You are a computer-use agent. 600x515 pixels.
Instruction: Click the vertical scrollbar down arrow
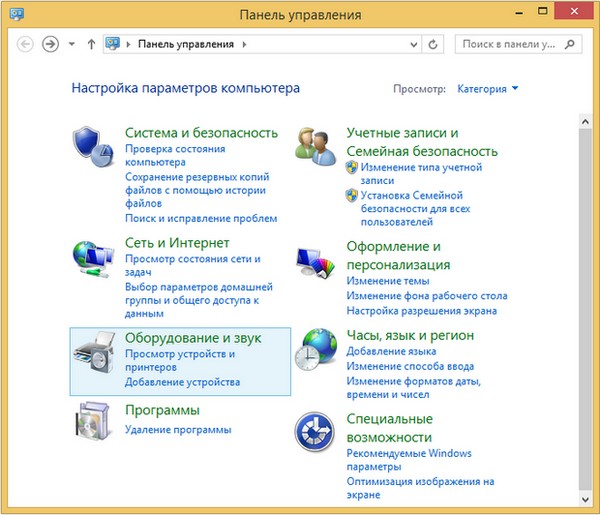point(585,499)
